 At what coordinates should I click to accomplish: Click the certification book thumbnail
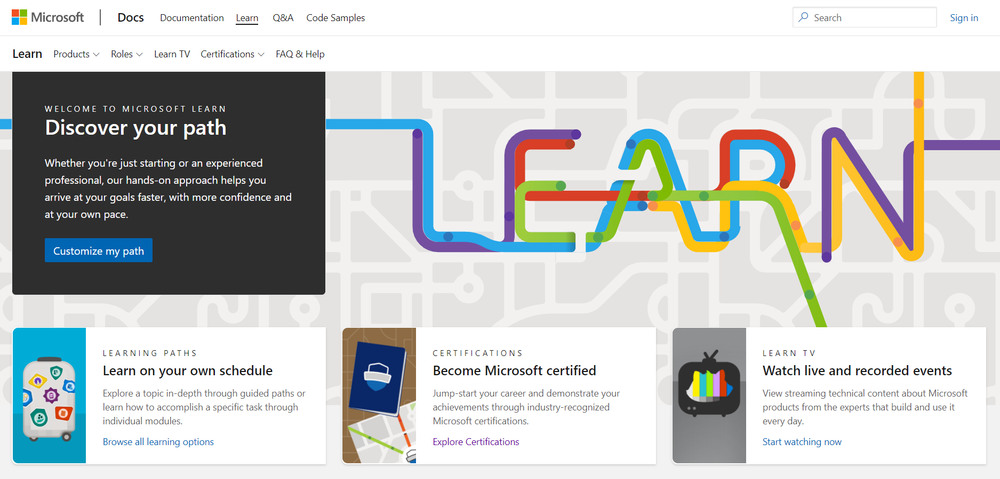point(379,395)
